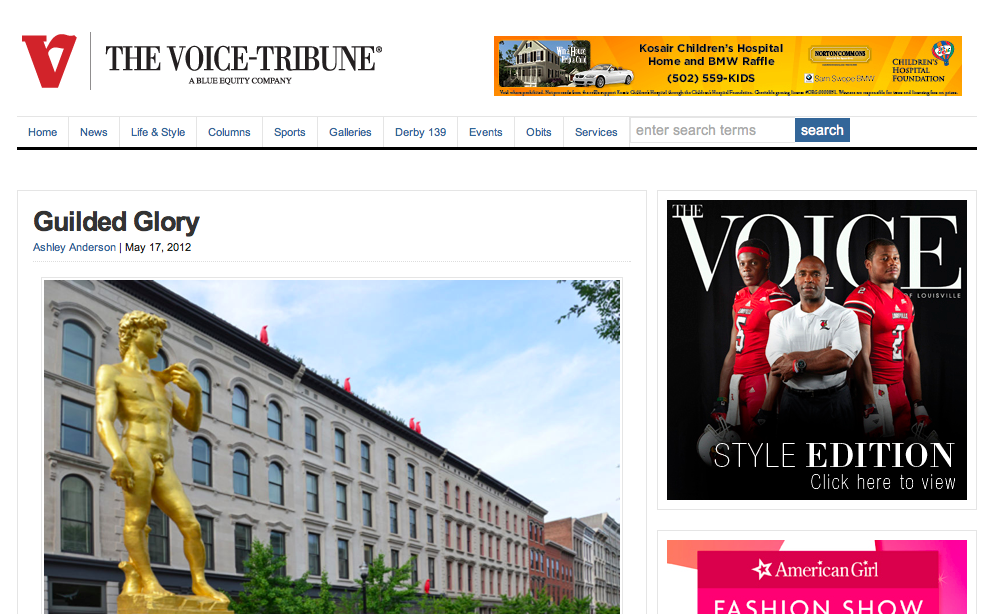Focus the enter search terms field
This screenshot has width=996, height=614.
point(712,130)
